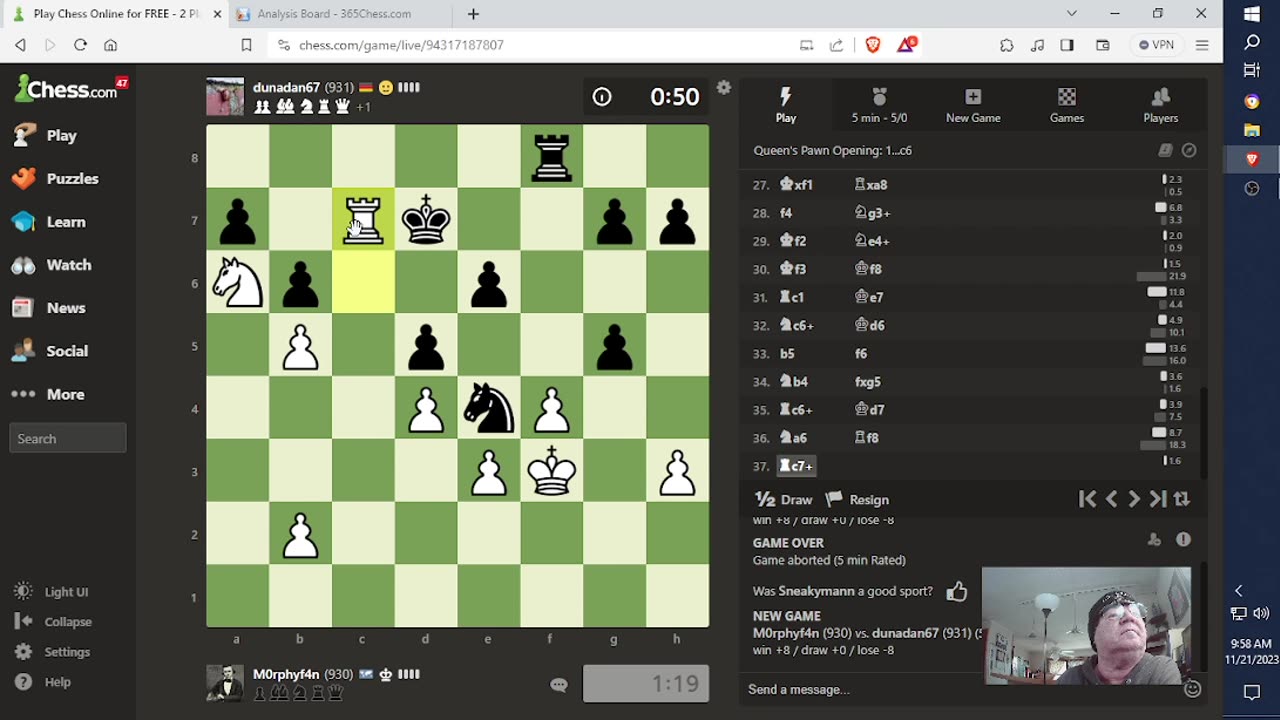Open the Windows notification center
1280x720 pixels.
click(x=1252, y=692)
